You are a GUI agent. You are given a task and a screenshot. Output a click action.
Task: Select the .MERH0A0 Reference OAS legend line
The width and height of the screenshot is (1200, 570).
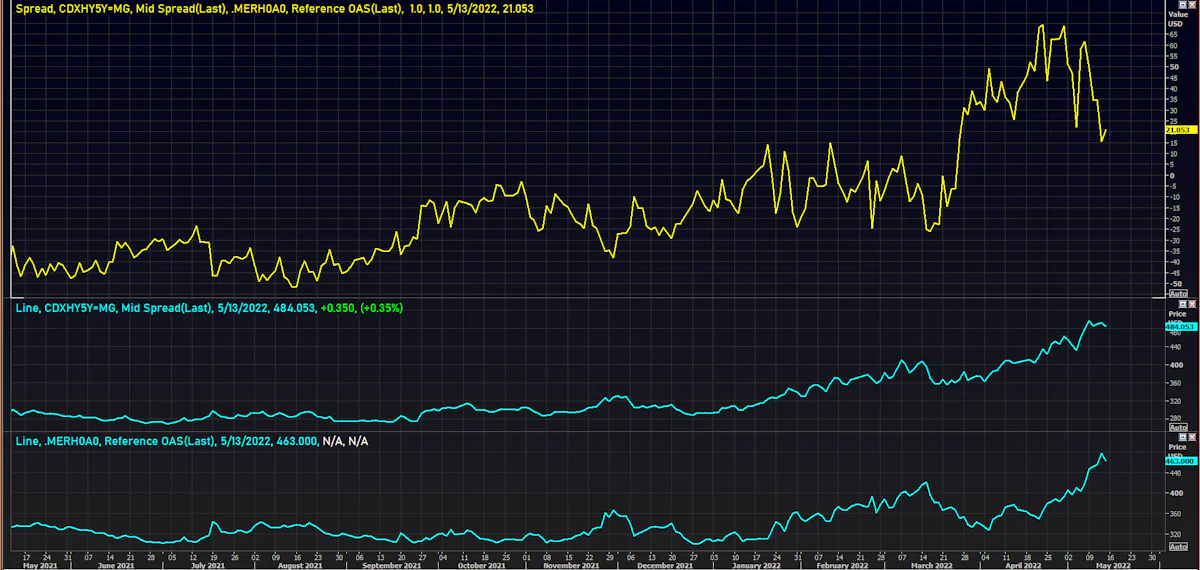[x=191, y=441]
